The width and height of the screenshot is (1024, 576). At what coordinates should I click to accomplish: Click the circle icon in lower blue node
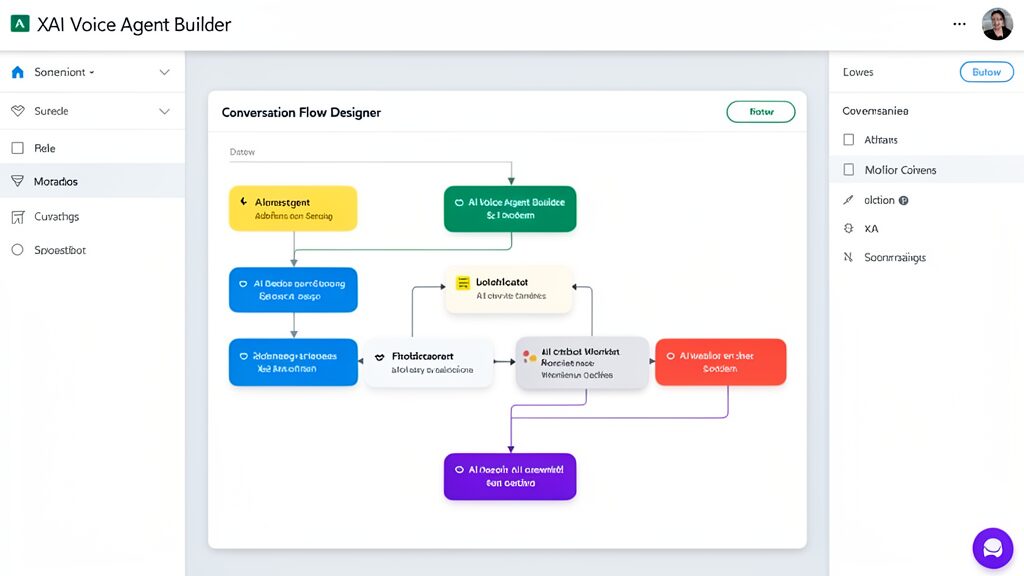(x=243, y=357)
